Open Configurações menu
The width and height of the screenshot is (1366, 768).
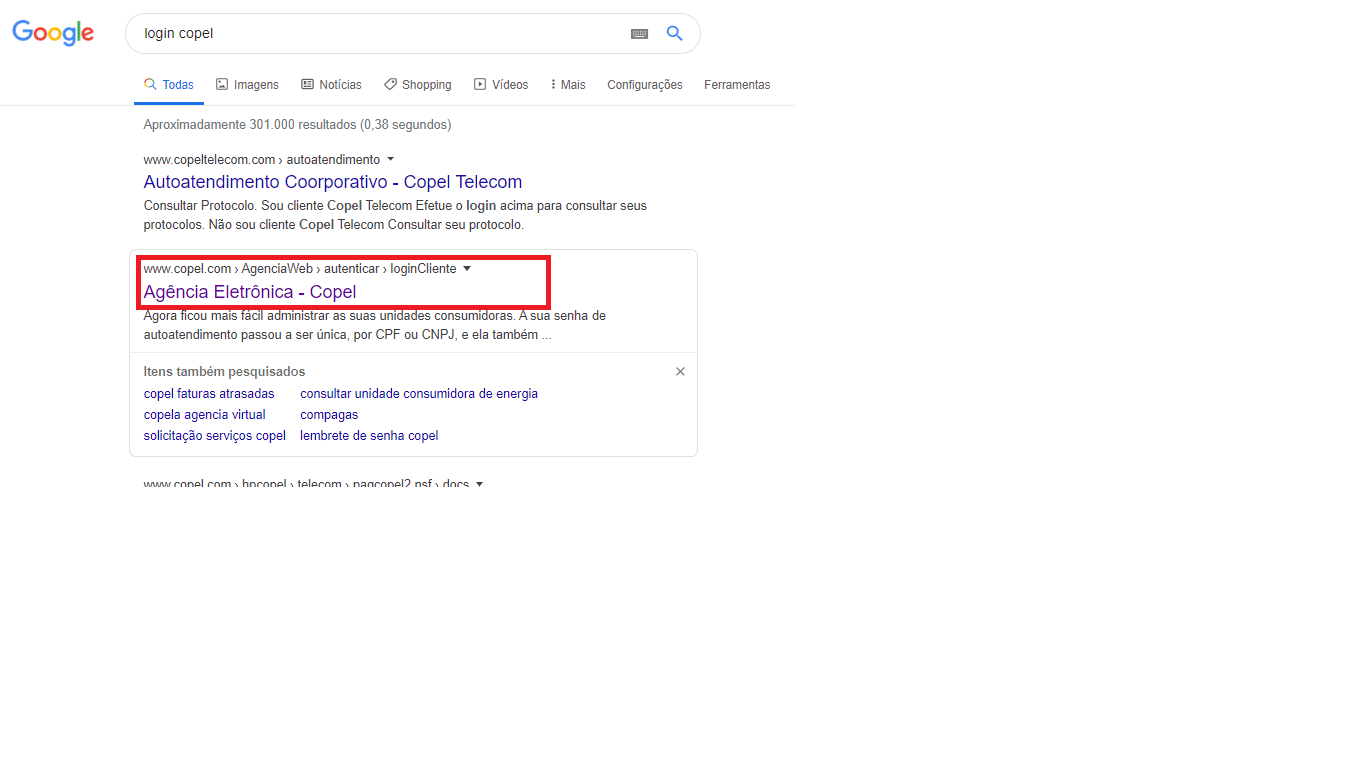point(645,85)
